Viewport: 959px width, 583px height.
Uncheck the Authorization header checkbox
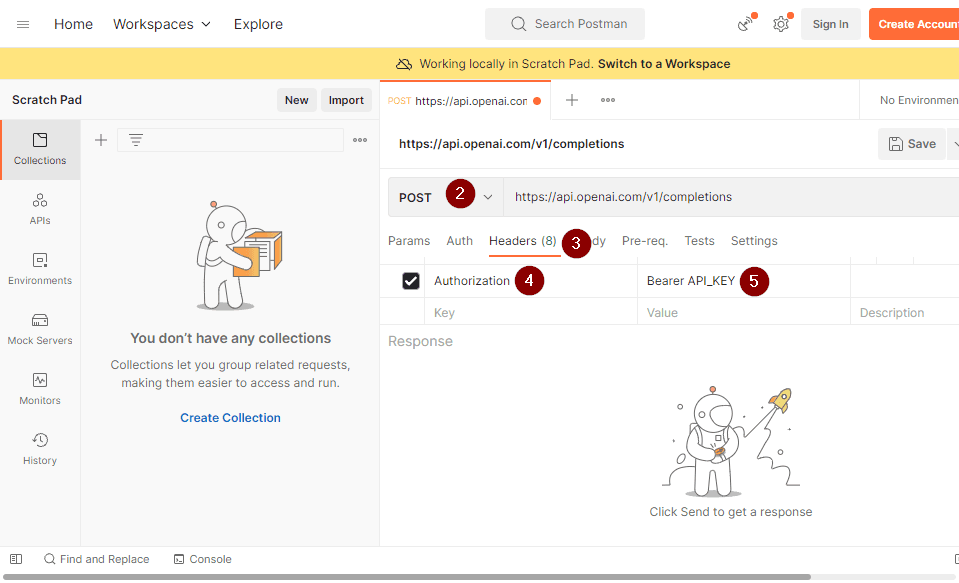(x=411, y=281)
